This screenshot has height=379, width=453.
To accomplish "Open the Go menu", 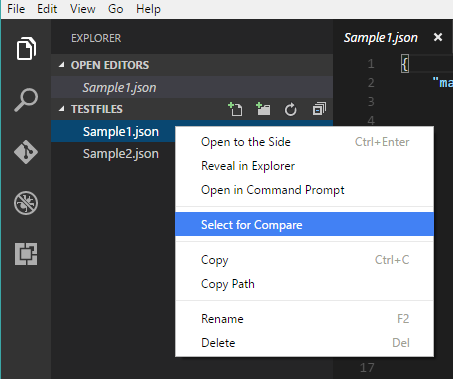I will tap(115, 9).
